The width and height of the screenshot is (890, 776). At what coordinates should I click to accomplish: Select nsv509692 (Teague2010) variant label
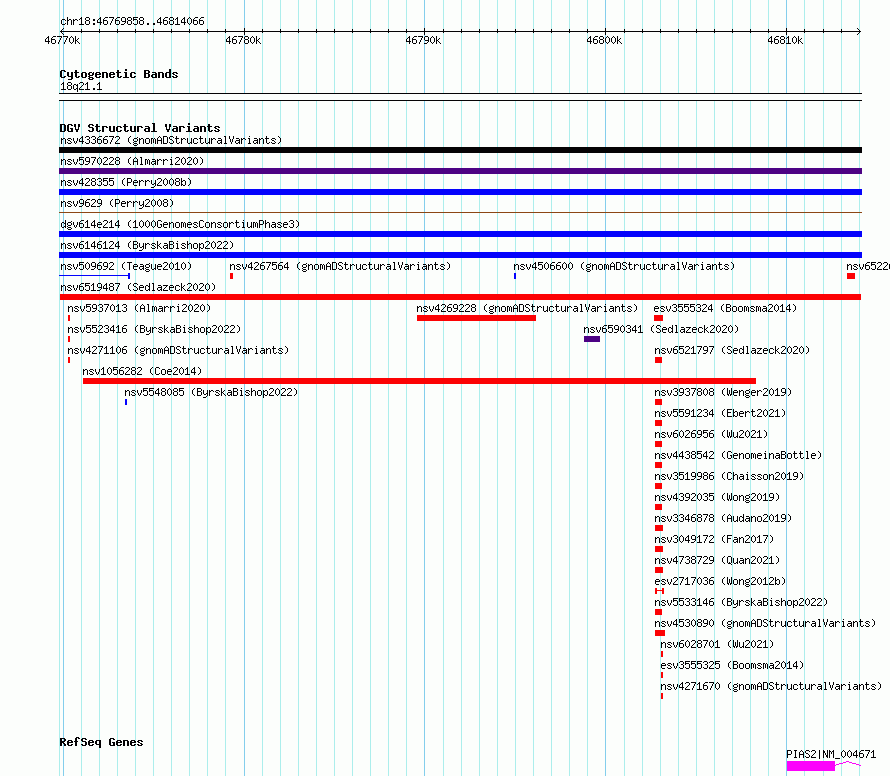click(x=126, y=266)
